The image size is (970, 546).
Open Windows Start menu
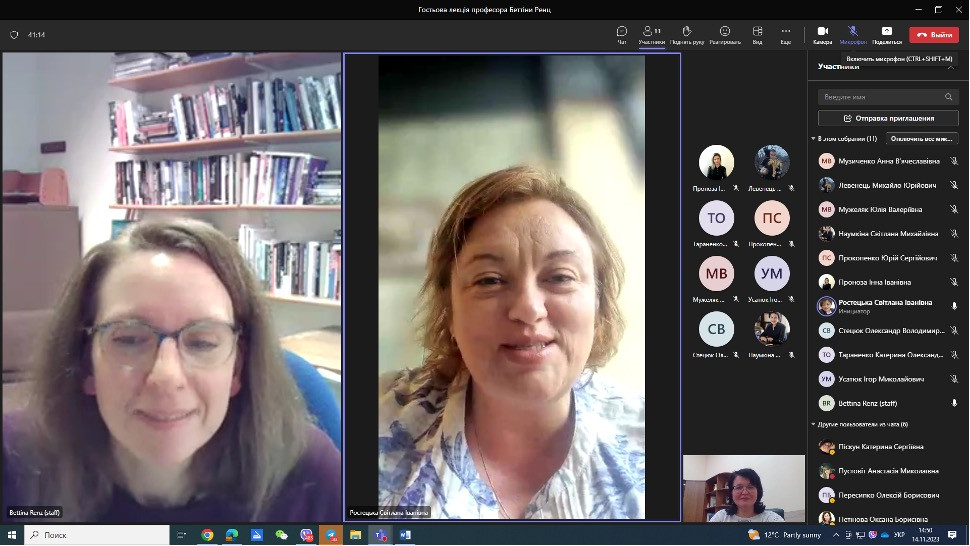[x=11, y=535]
